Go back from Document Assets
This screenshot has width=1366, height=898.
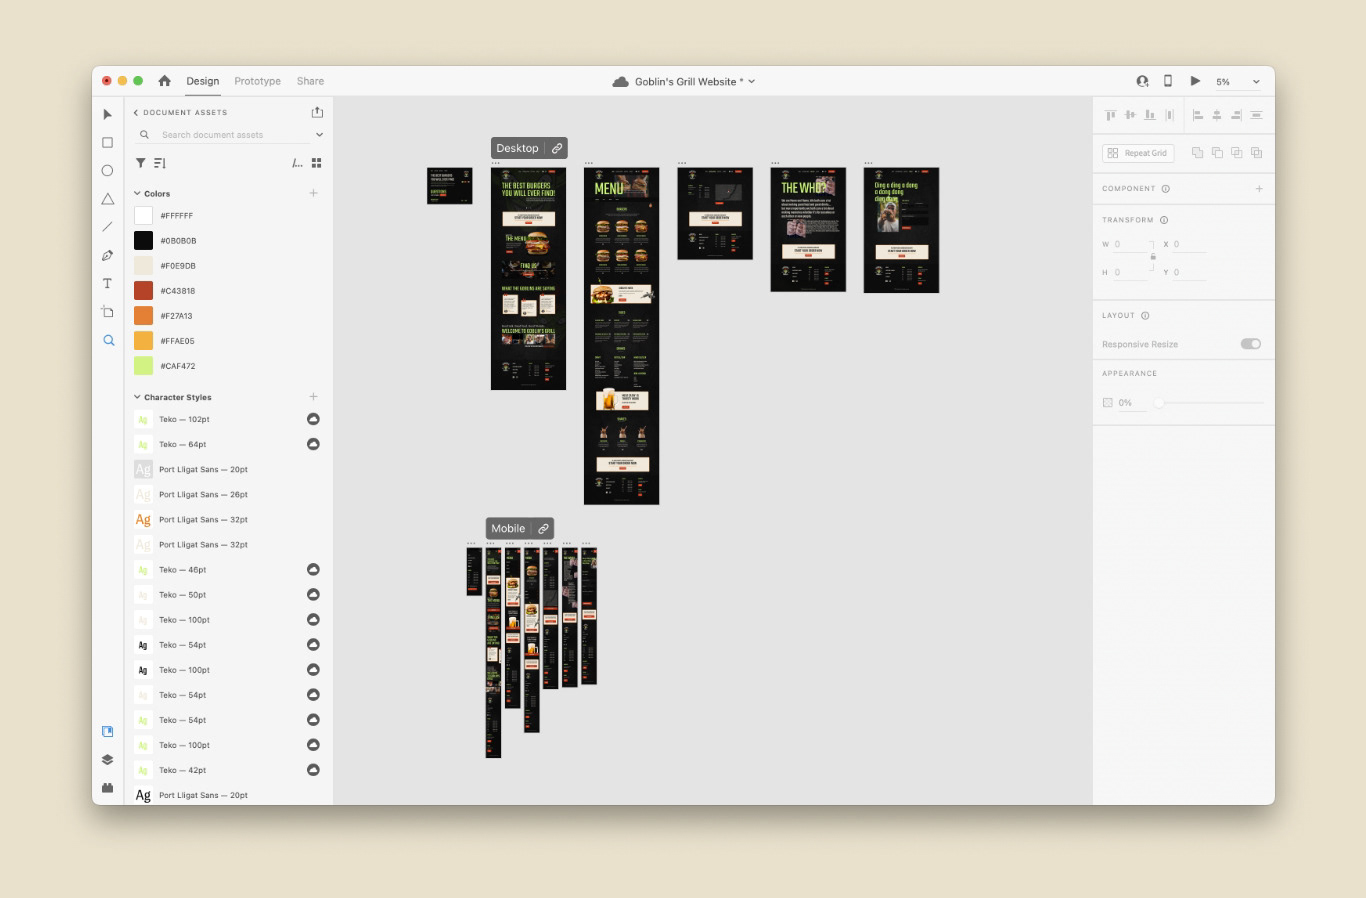136,113
